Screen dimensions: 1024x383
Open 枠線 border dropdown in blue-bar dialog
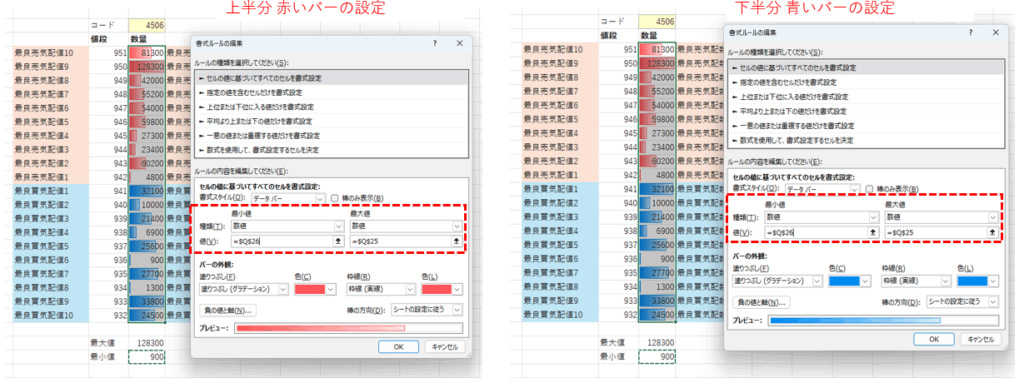pyautogui.click(x=916, y=280)
